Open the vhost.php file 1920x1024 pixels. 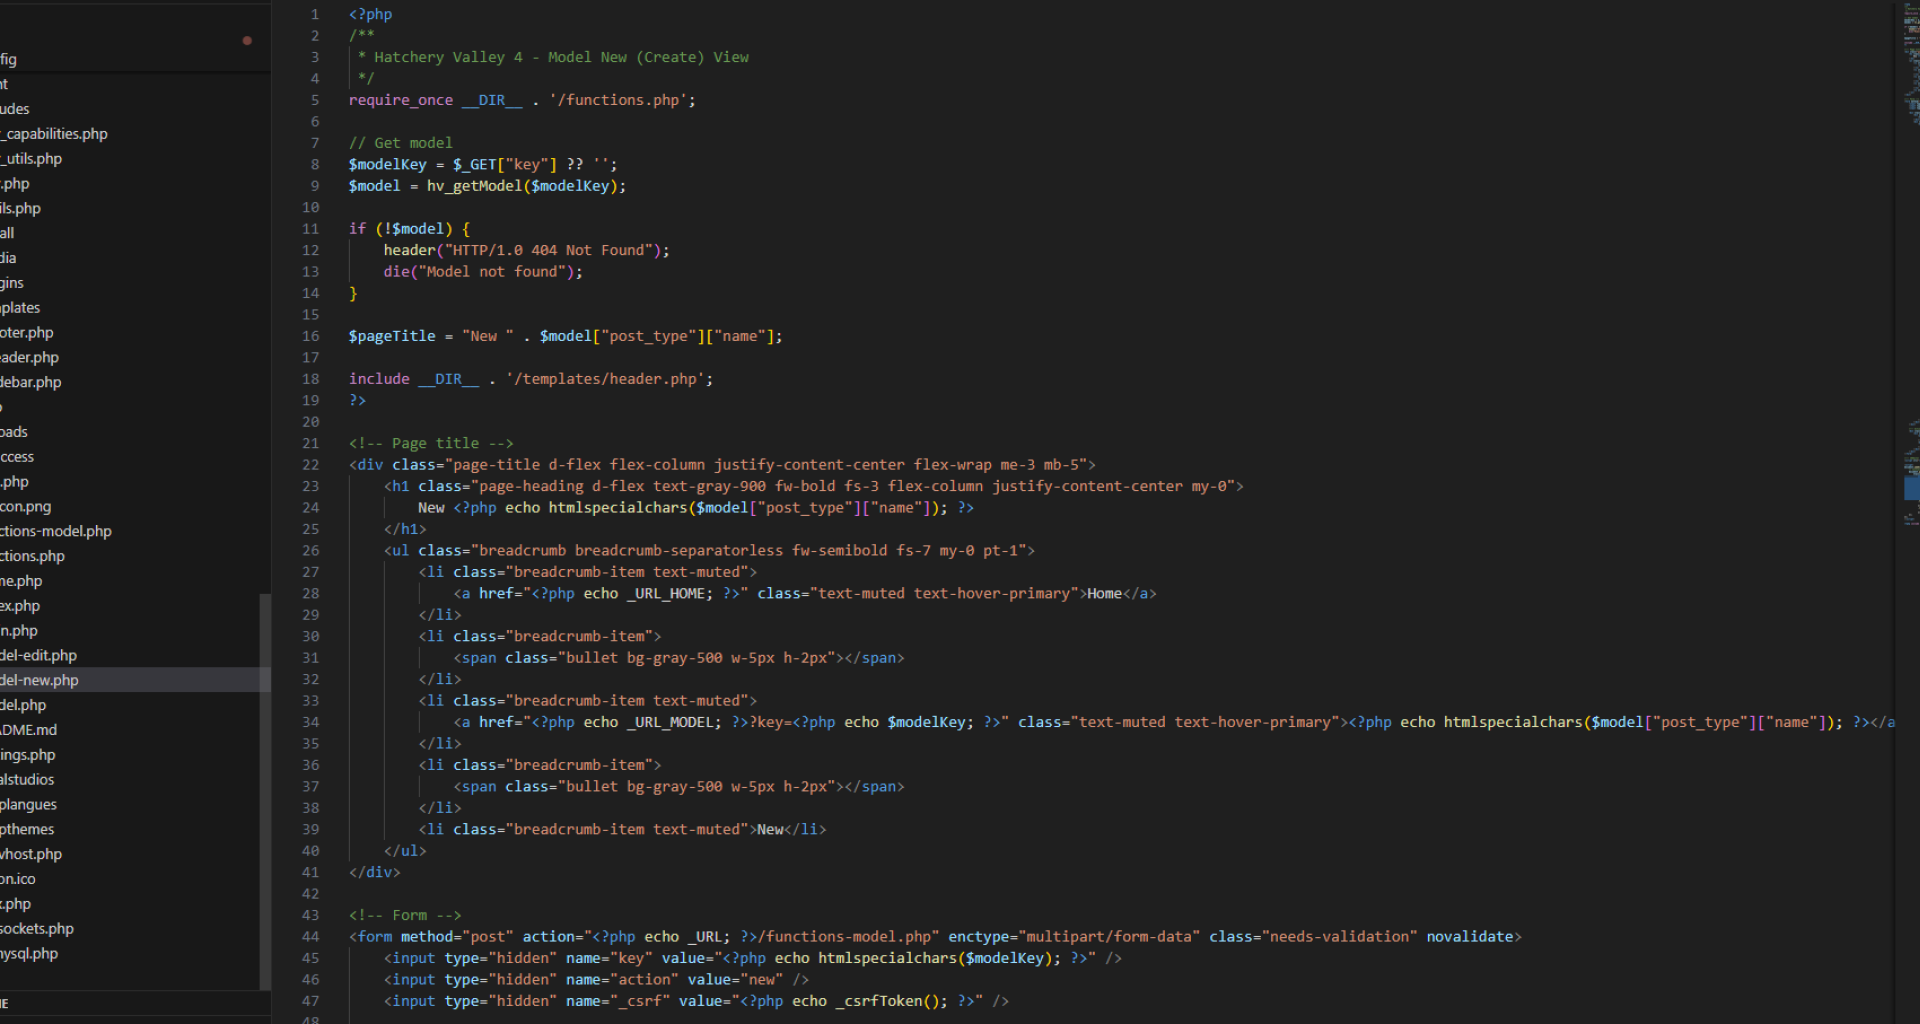click(32, 854)
